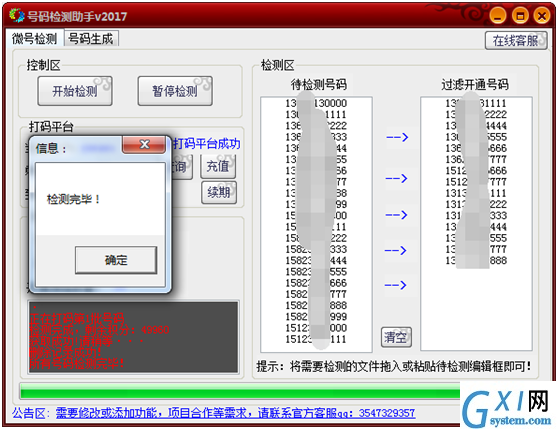Screen dimensions: 558x429
Task: Click the log line 正在打码第1批号码
Action: click(77, 318)
